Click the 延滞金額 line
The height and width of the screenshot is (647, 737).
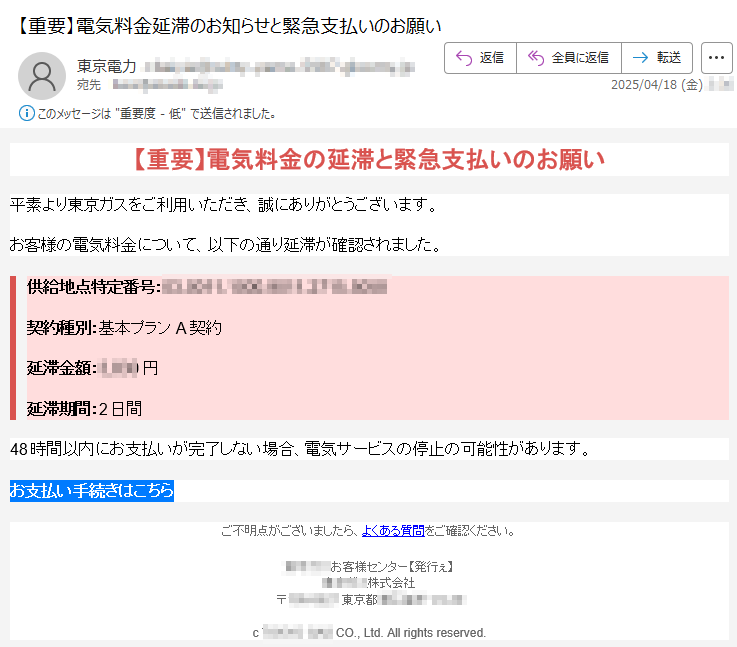[92, 368]
